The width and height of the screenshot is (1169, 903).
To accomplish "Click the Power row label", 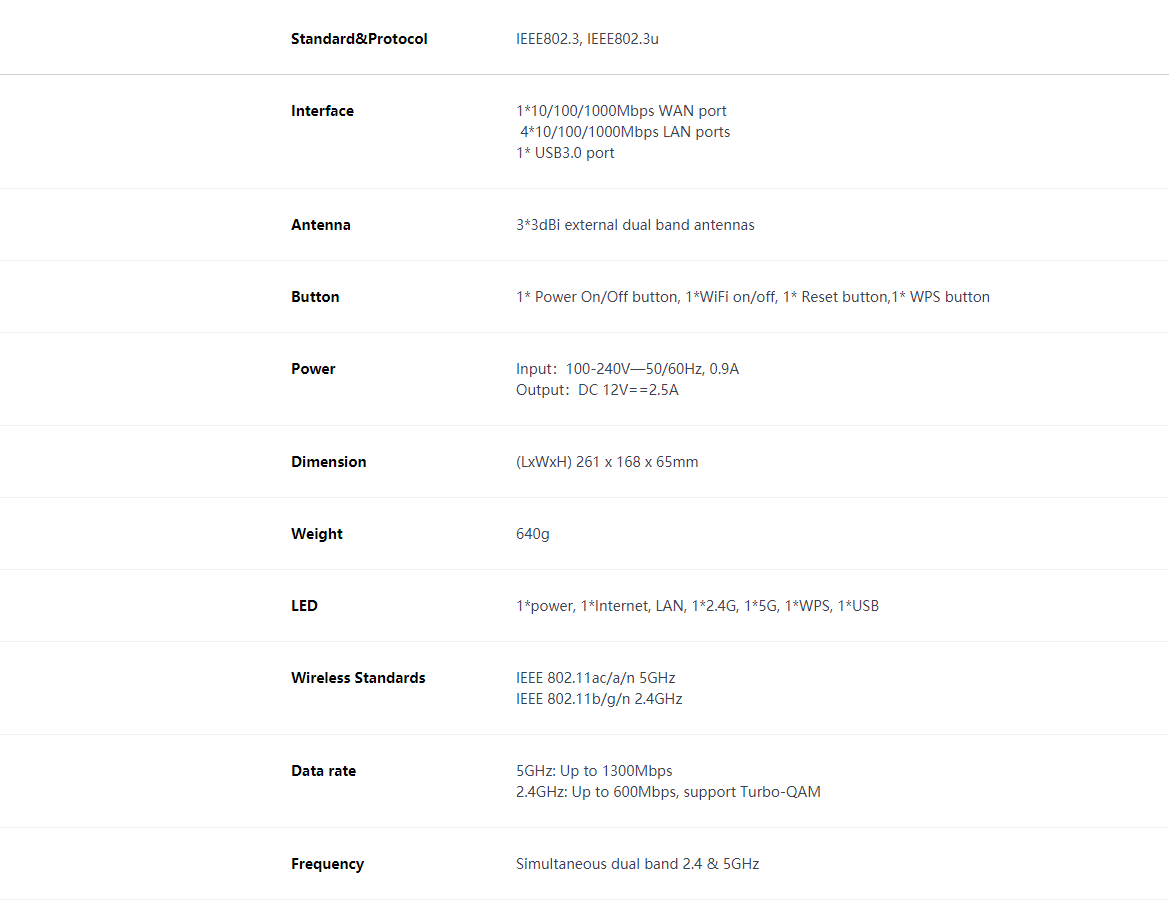I will (x=313, y=369).
